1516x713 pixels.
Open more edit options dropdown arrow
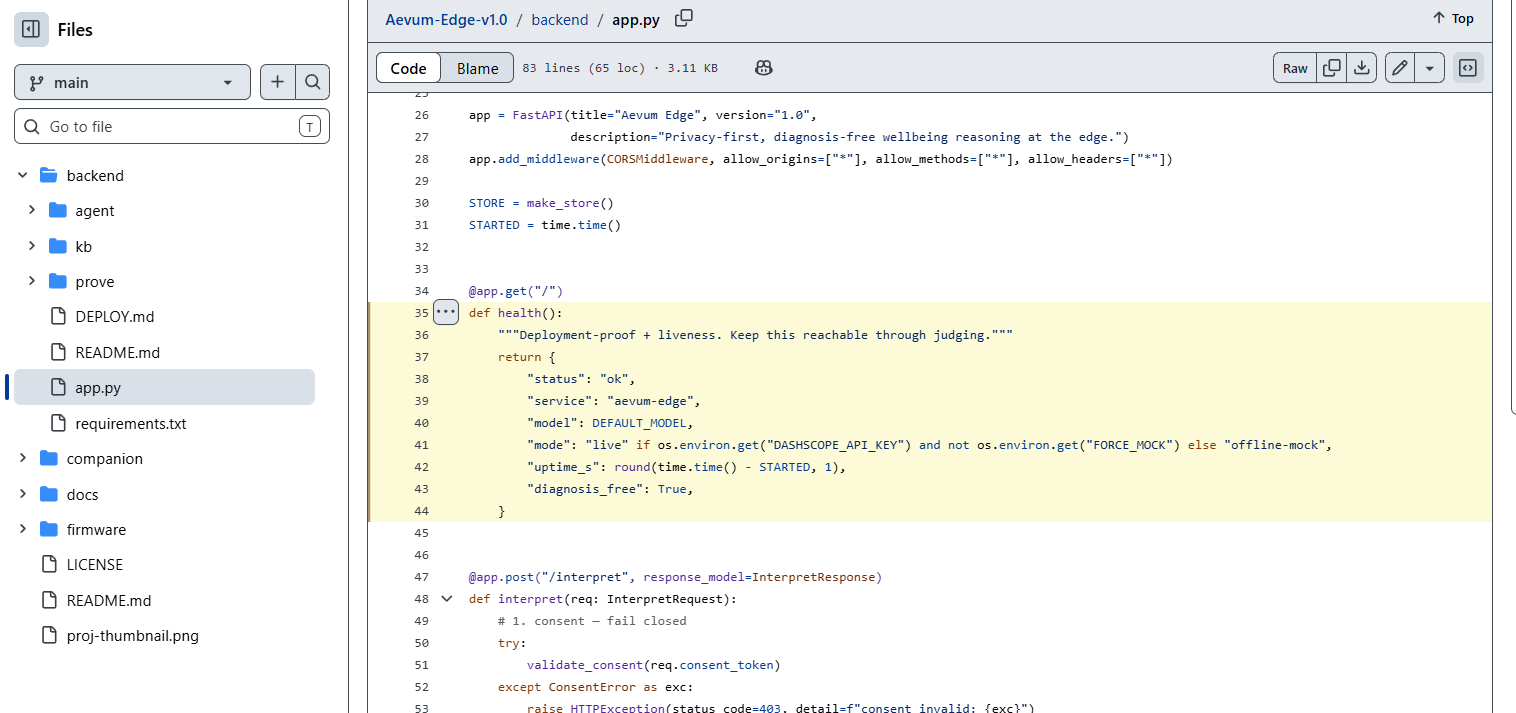(1430, 68)
